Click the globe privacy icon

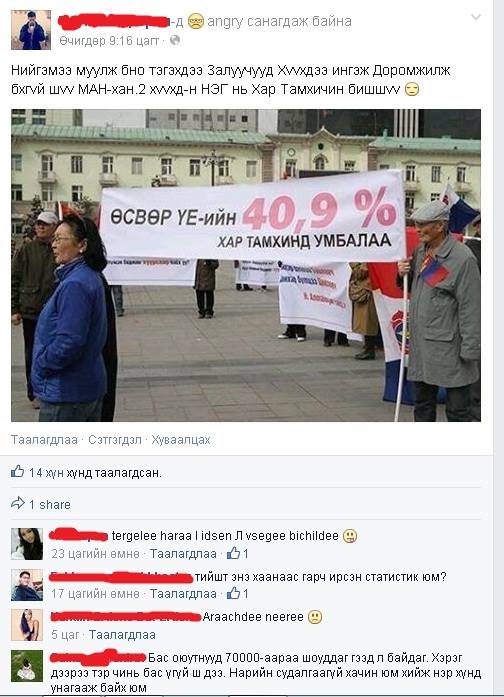175,40
